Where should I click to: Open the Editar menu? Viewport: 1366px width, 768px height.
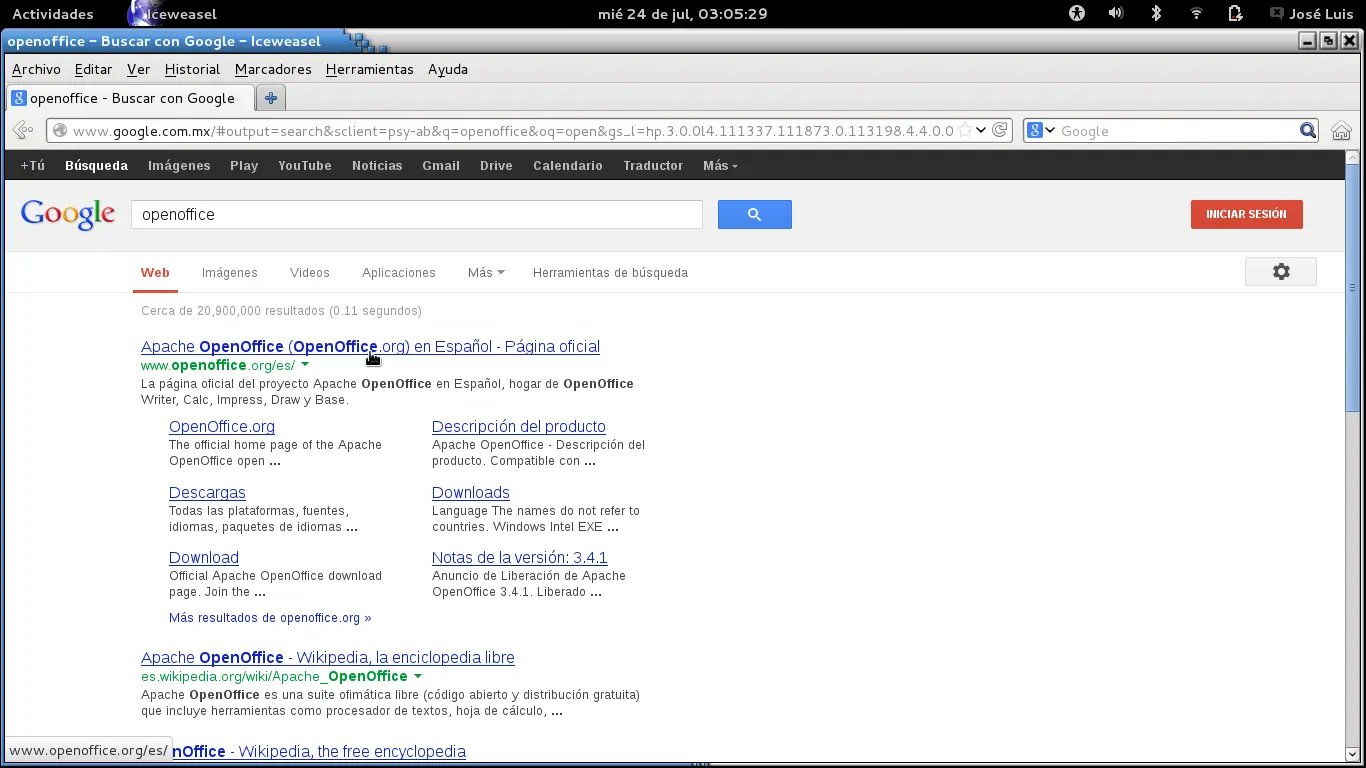93,69
